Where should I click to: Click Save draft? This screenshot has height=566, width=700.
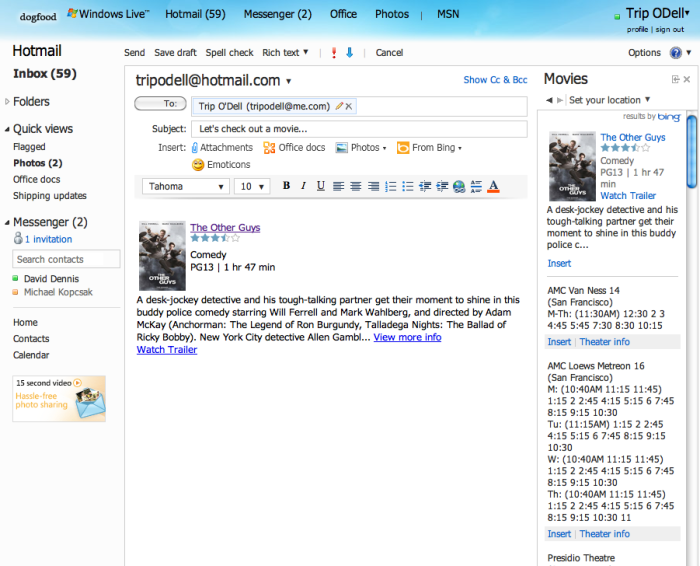coord(175,53)
